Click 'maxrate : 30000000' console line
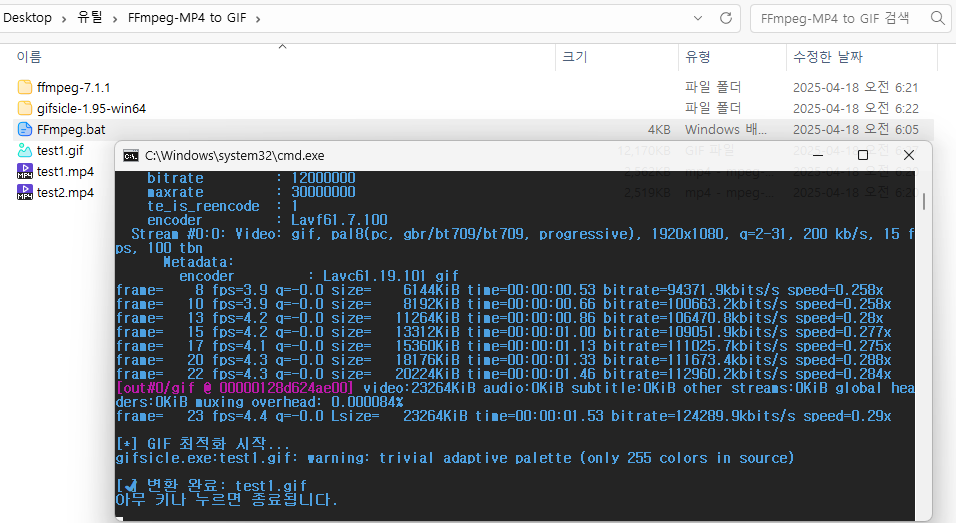956x523 pixels. pos(251,192)
